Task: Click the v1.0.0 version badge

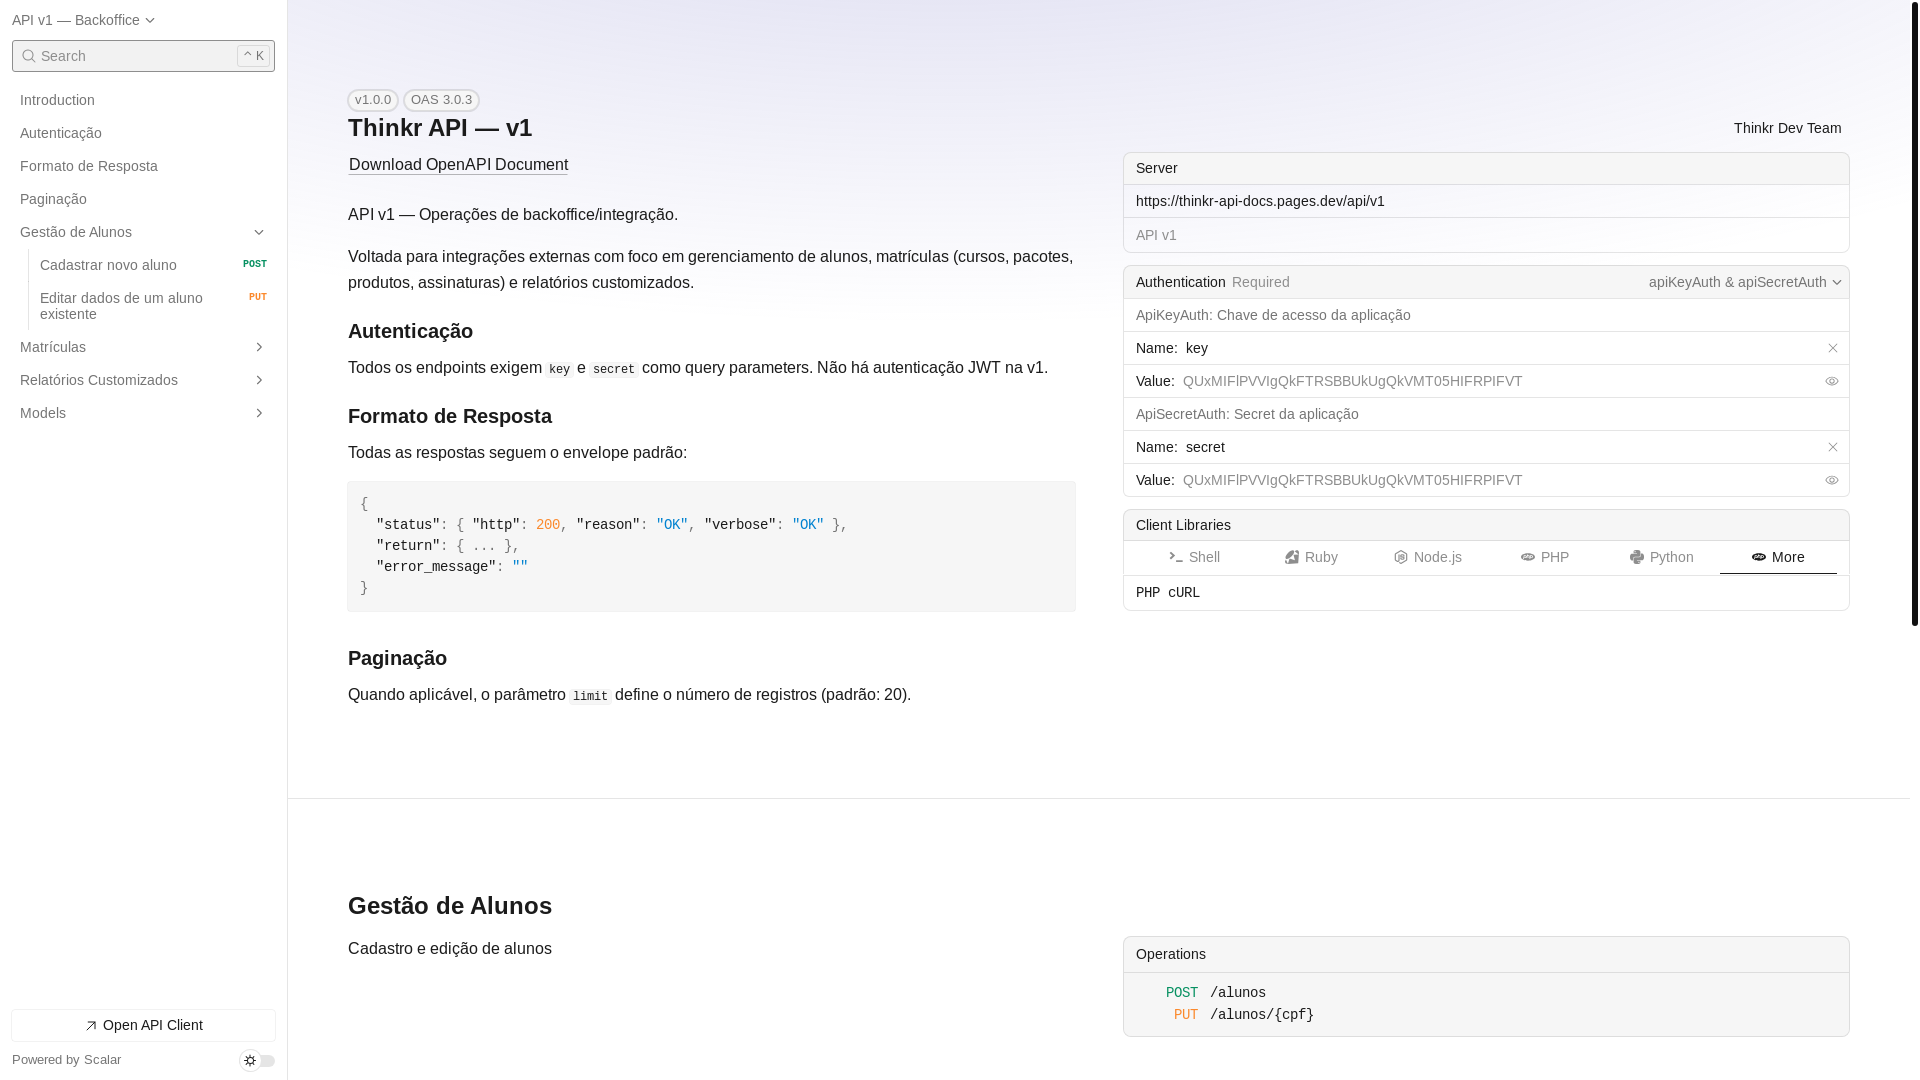Action: pyautogui.click(x=373, y=100)
